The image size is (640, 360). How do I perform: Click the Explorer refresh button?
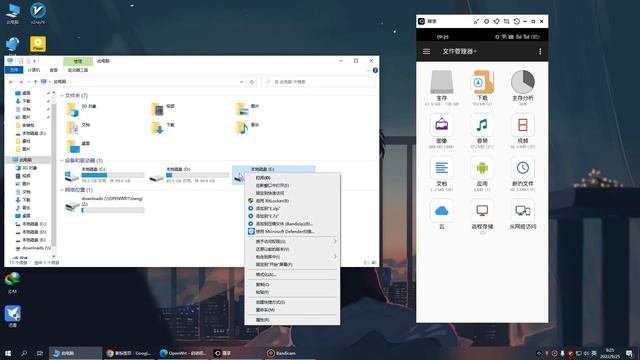point(252,82)
